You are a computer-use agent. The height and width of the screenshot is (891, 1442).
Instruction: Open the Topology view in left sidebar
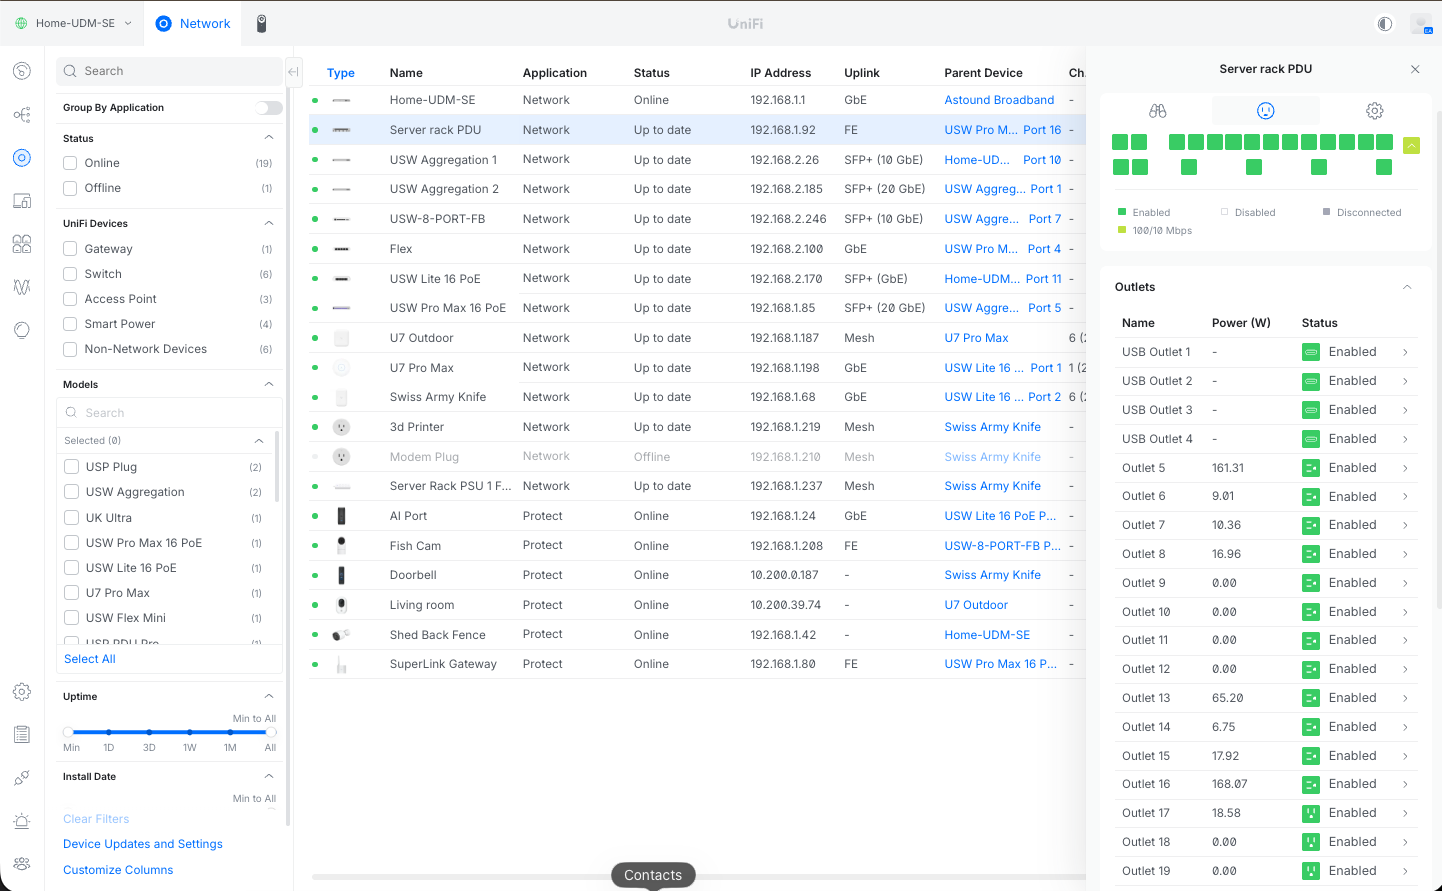click(22, 115)
